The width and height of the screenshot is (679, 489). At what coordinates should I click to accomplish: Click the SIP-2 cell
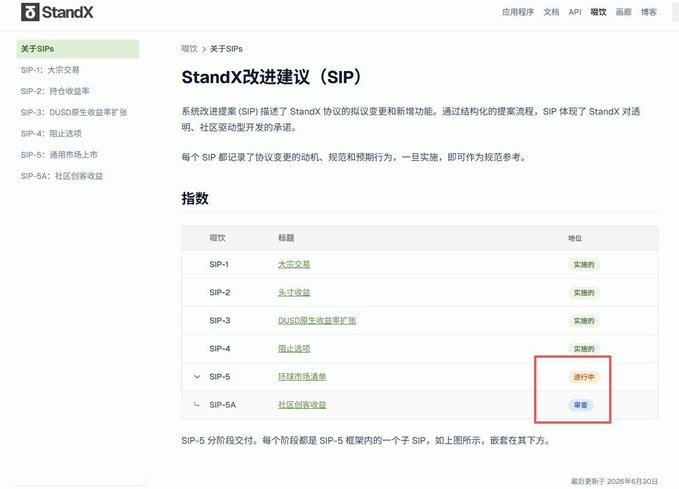220,292
